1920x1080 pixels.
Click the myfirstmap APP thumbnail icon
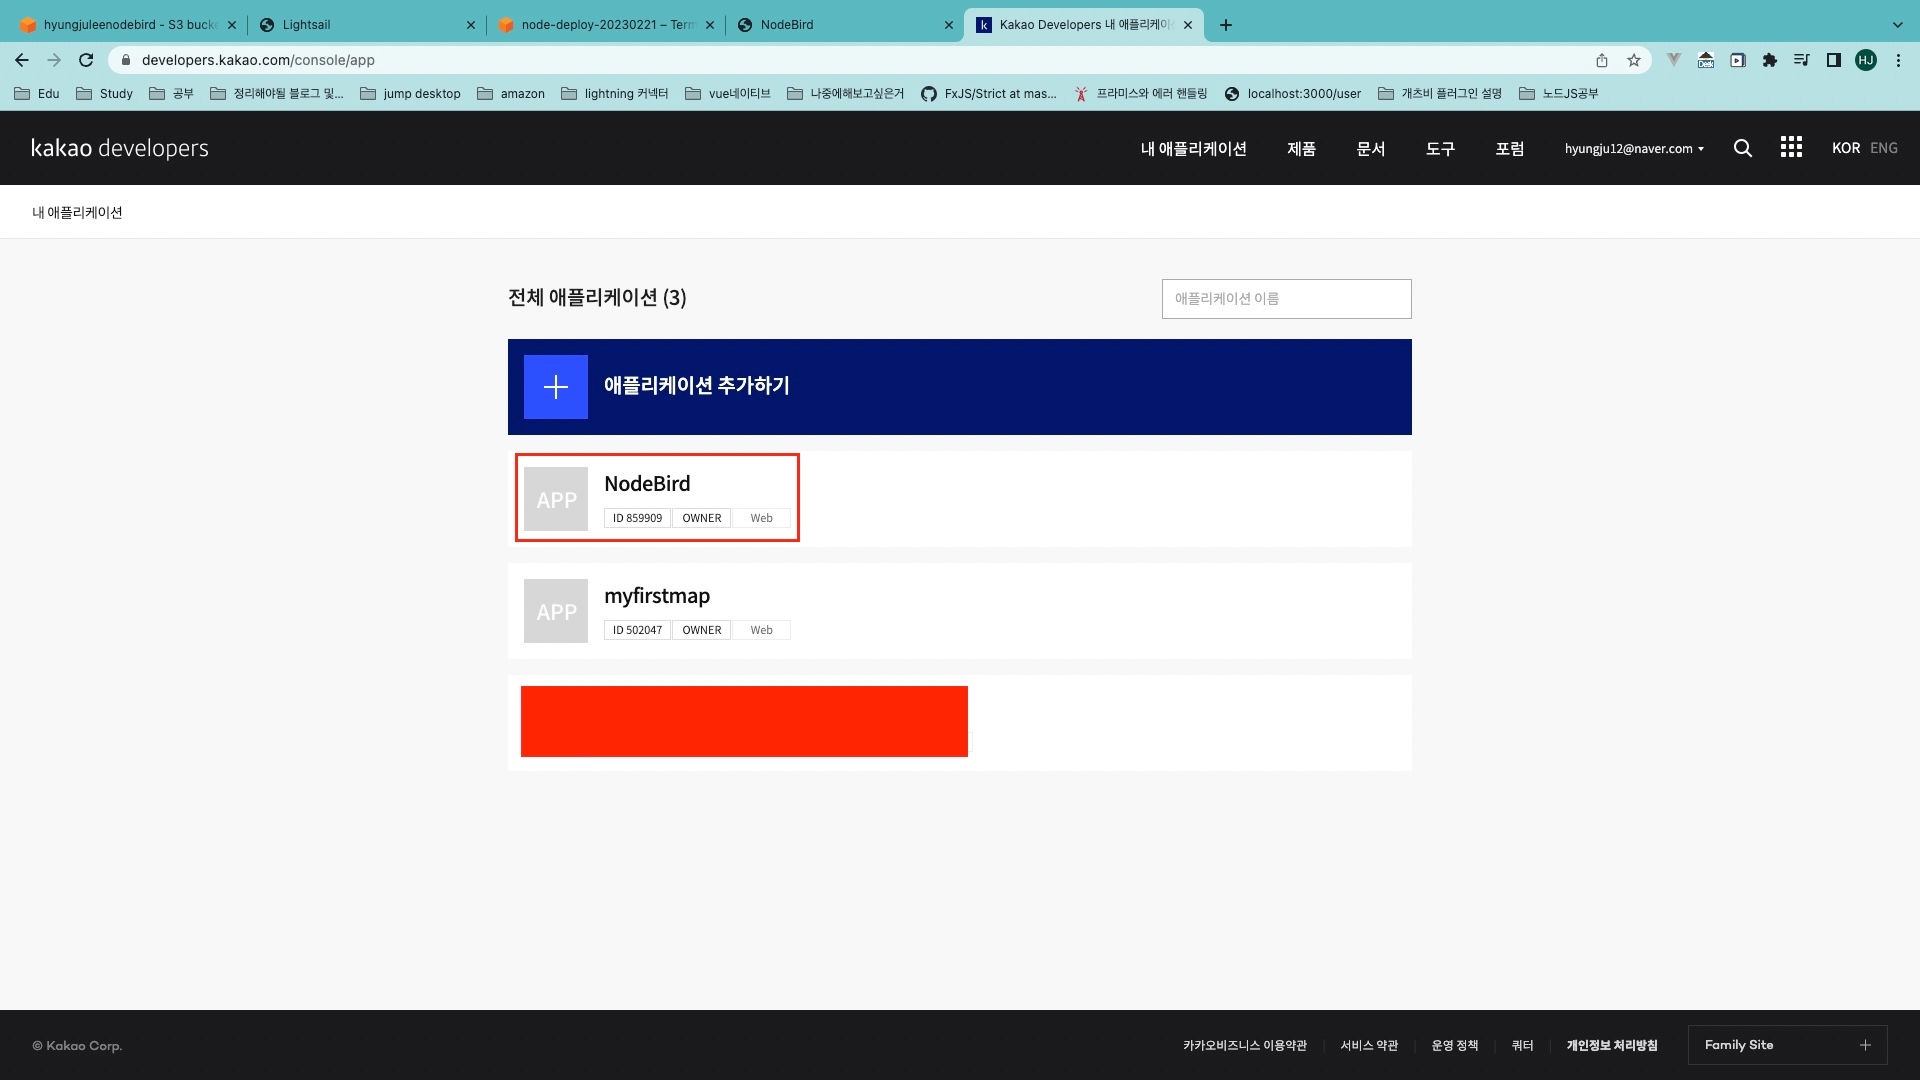tap(556, 611)
